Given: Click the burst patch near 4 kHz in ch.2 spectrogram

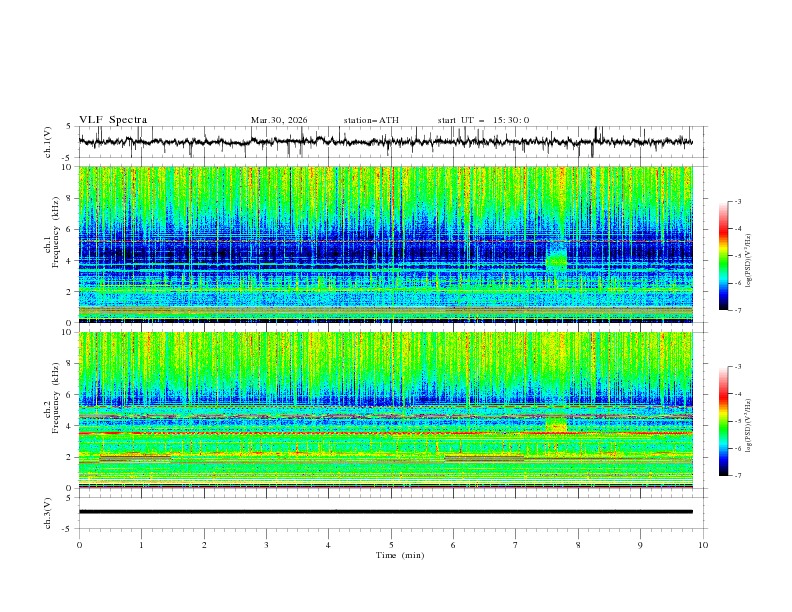Looking at the screenshot, I should (x=557, y=425).
